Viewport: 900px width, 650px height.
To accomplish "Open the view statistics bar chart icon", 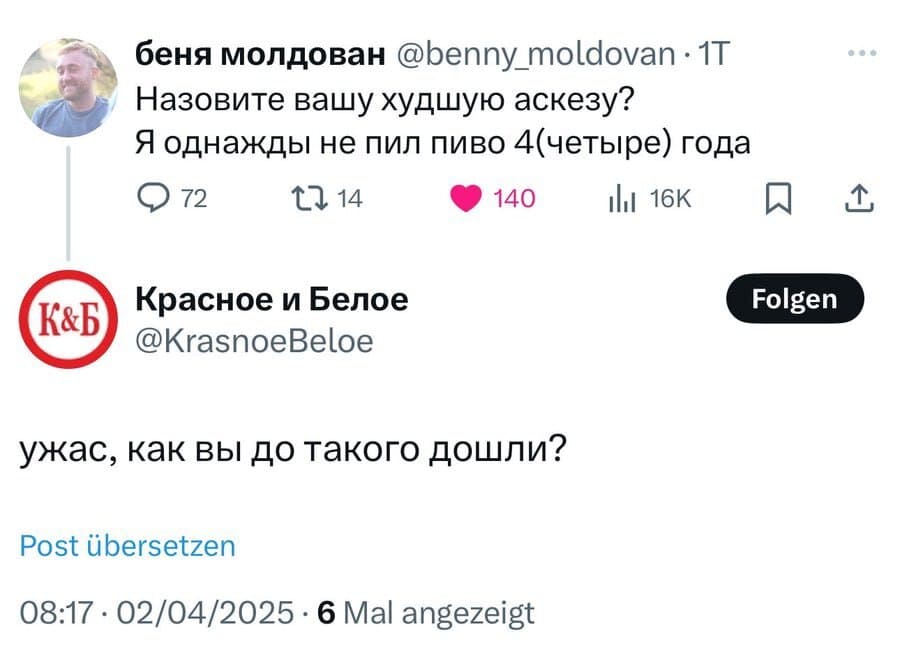I will pos(622,199).
